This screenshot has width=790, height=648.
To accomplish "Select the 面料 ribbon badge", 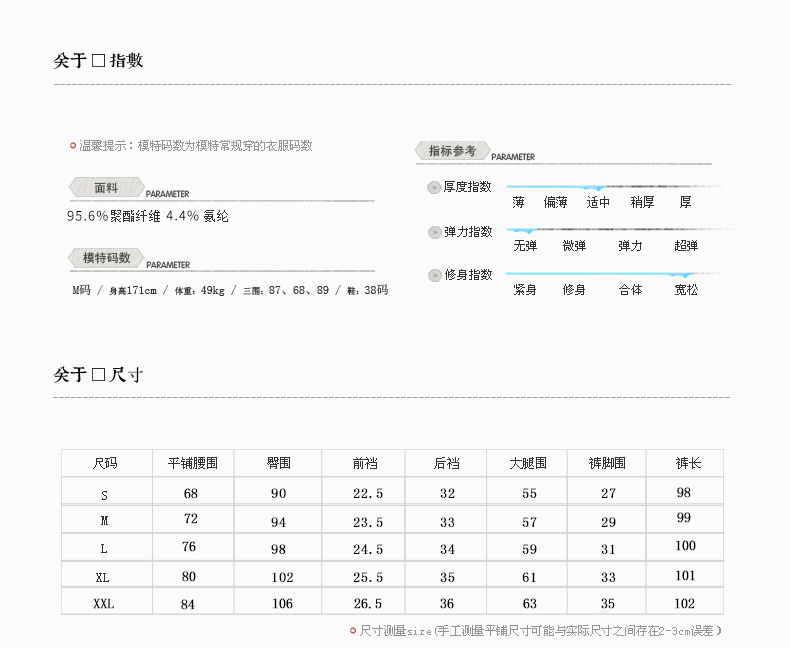I will 106,187.
